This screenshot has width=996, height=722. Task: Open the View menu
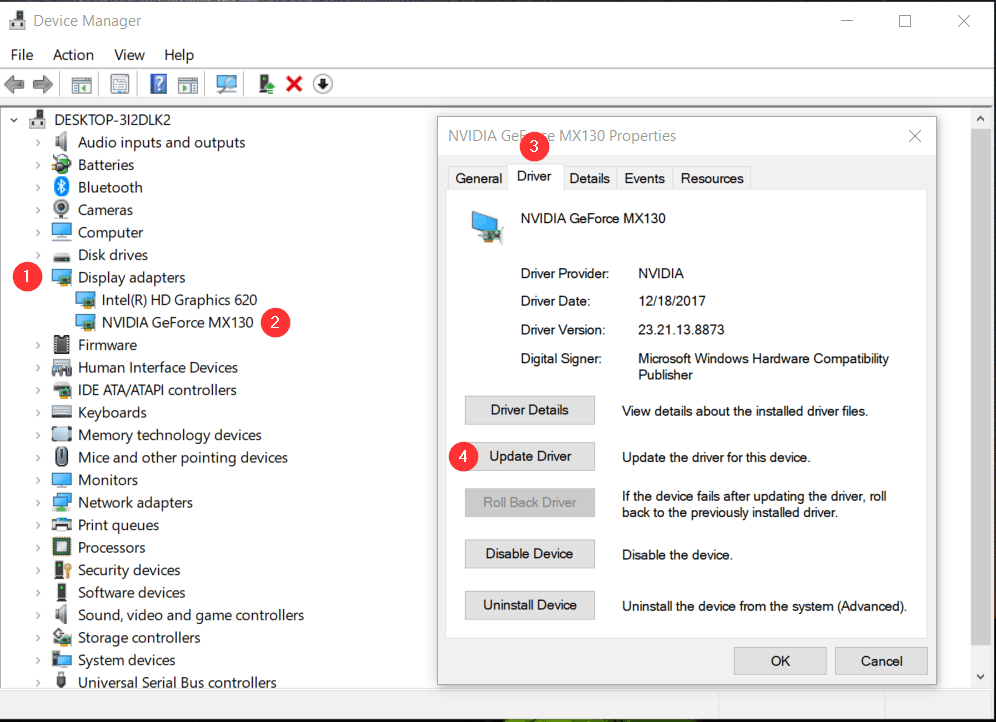pos(129,55)
